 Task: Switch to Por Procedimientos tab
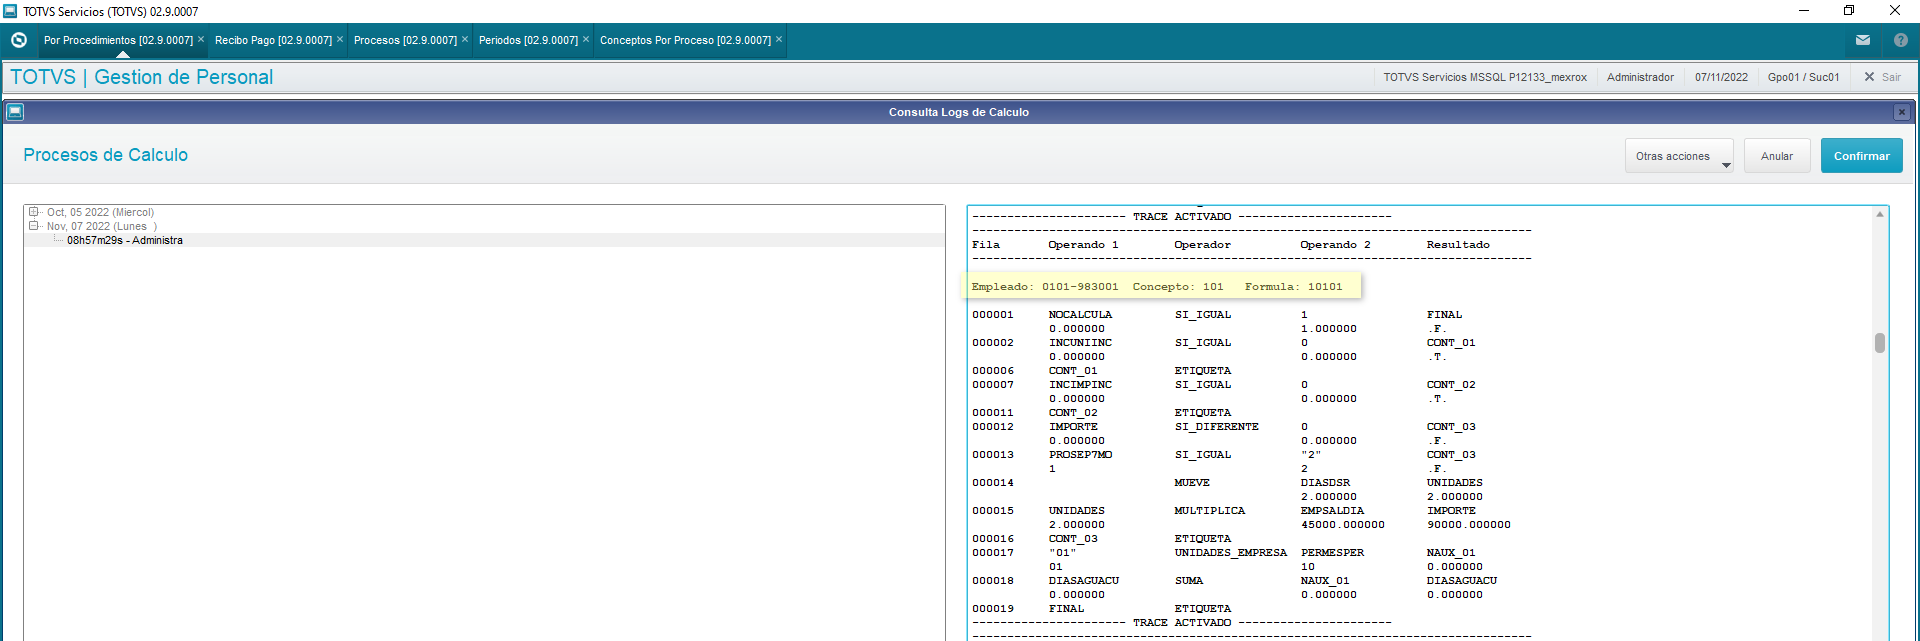click(118, 40)
